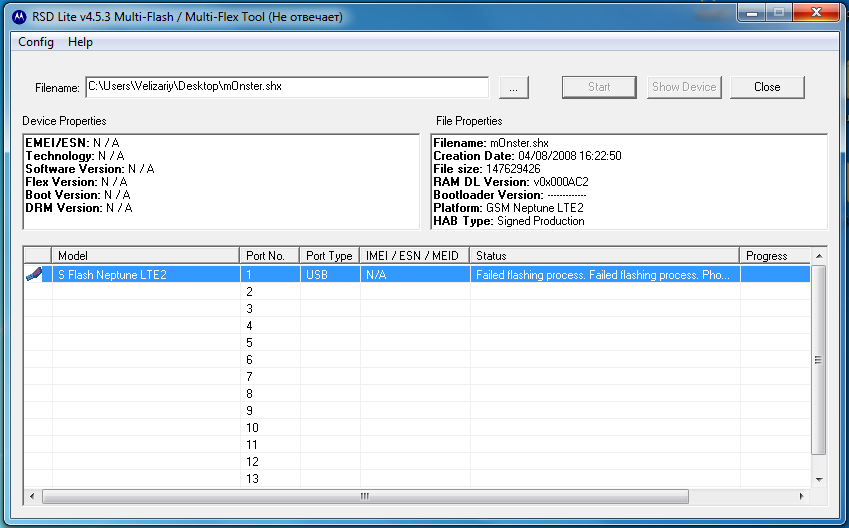
Task: Click the phone icon beside S Flash Neptune LTE2
Action: pos(34,274)
